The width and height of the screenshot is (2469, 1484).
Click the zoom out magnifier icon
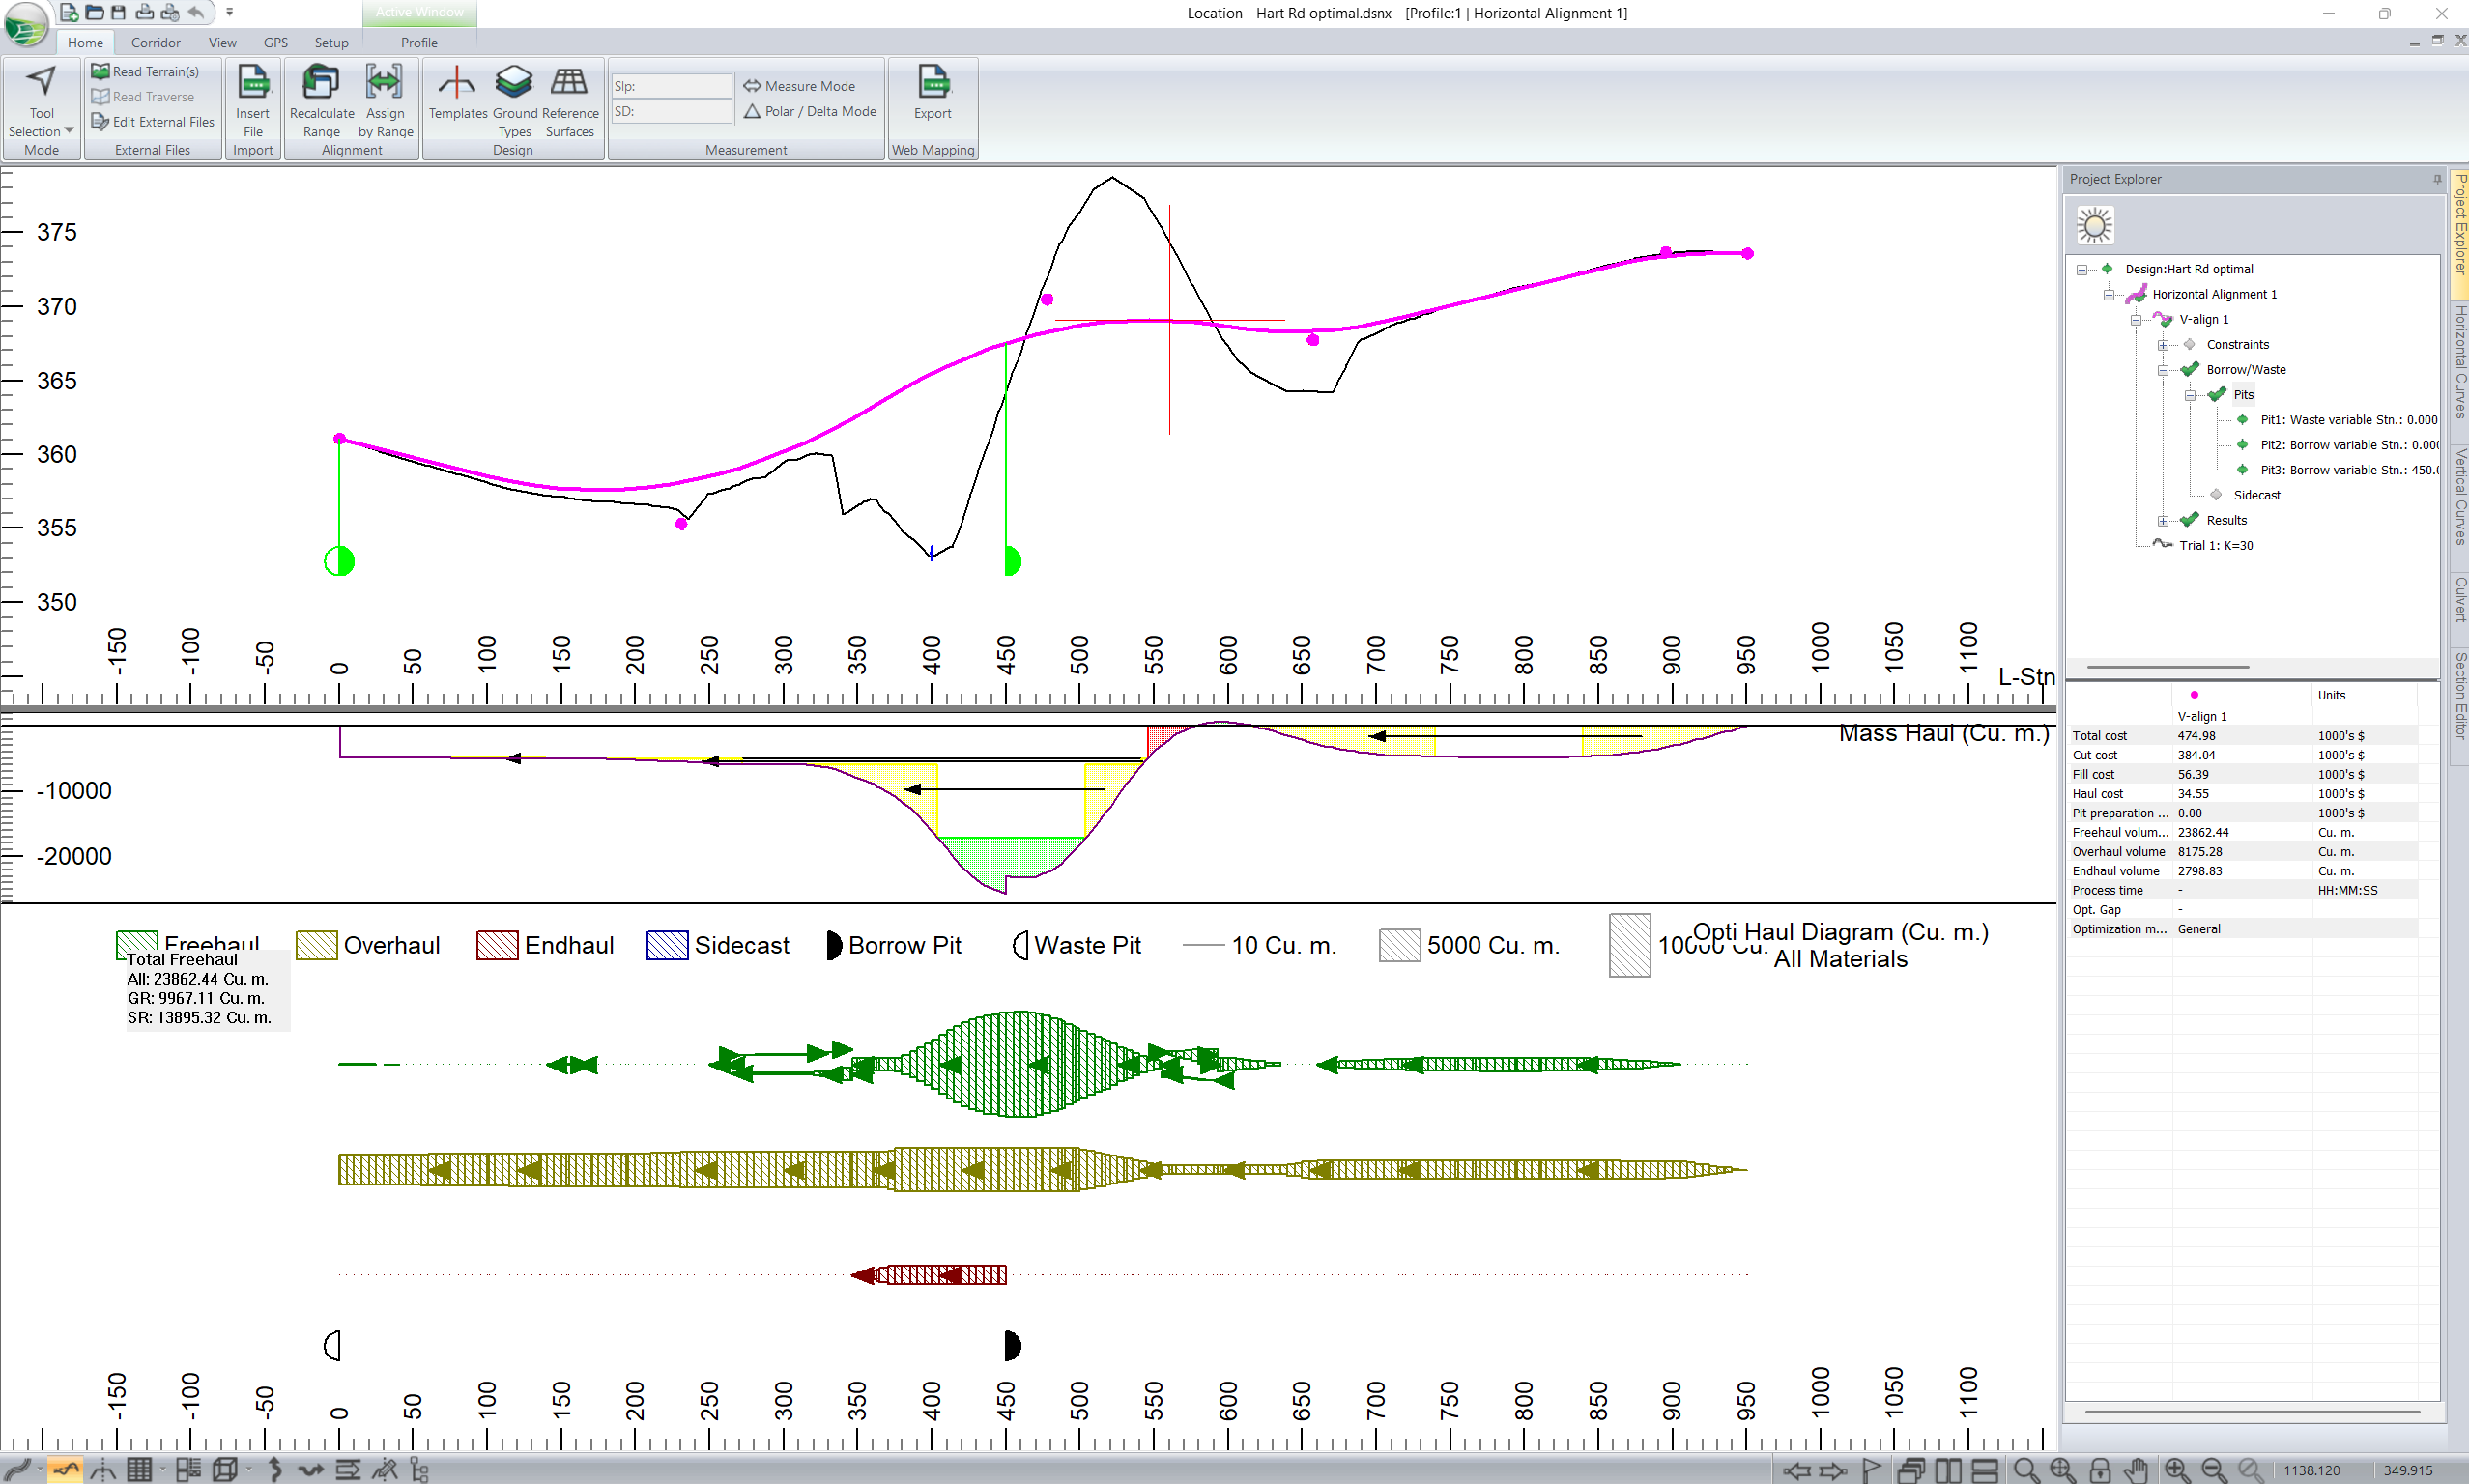coord(2214,1470)
